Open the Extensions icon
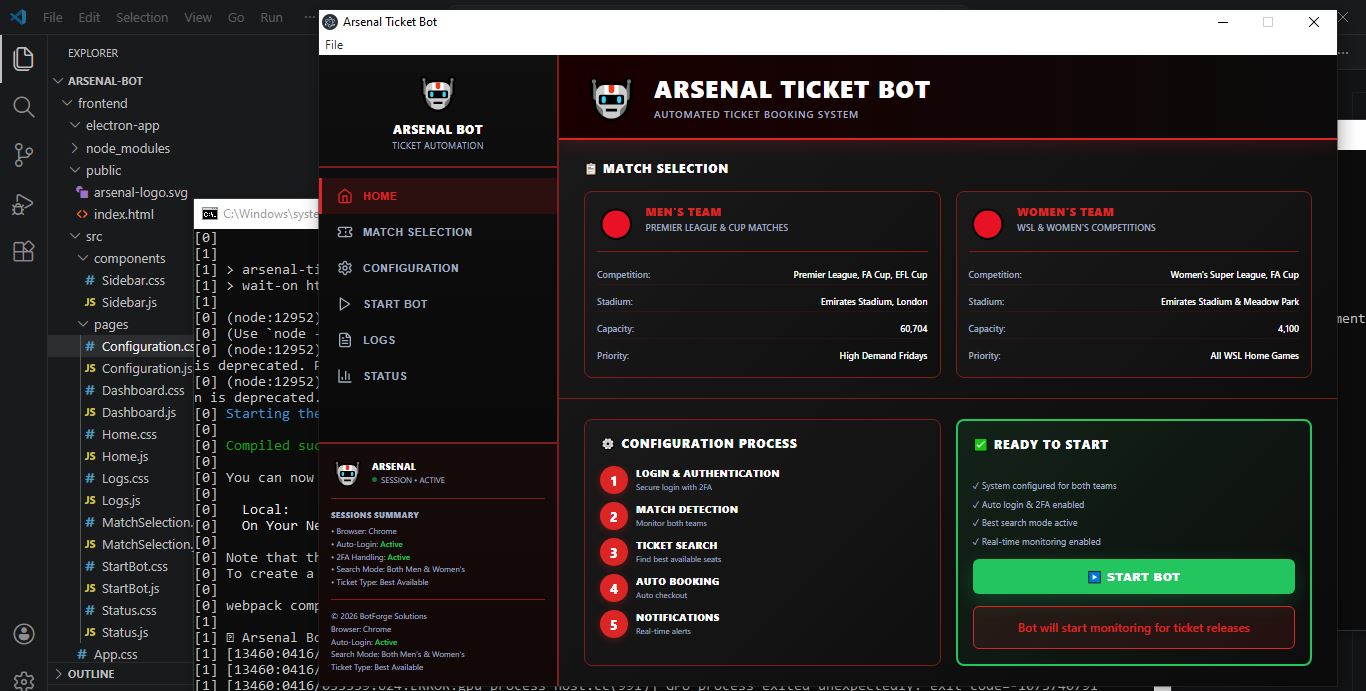The width and height of the screenshot is (1366, 691). (x=23, y=251)
